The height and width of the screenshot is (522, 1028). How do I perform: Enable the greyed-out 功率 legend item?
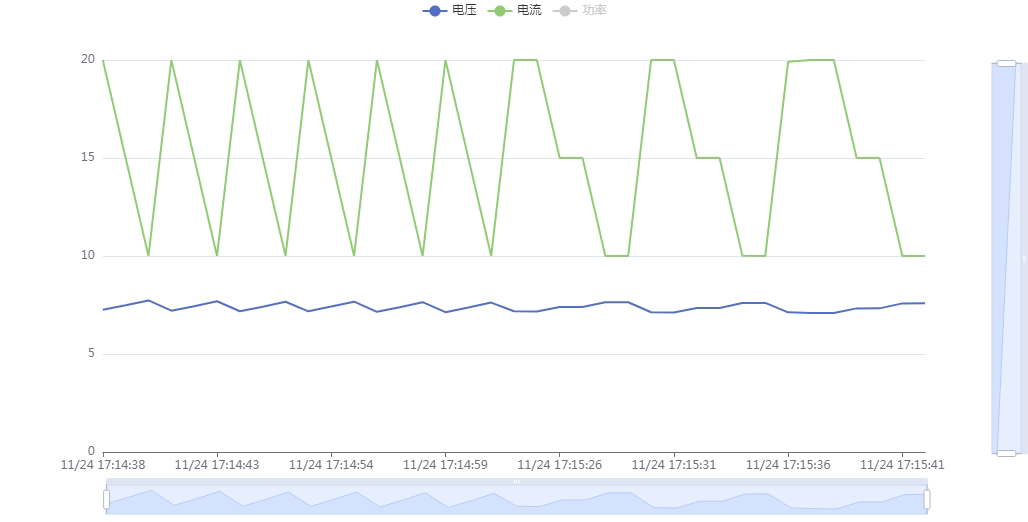pyautogui.click(x=580, y=10)
